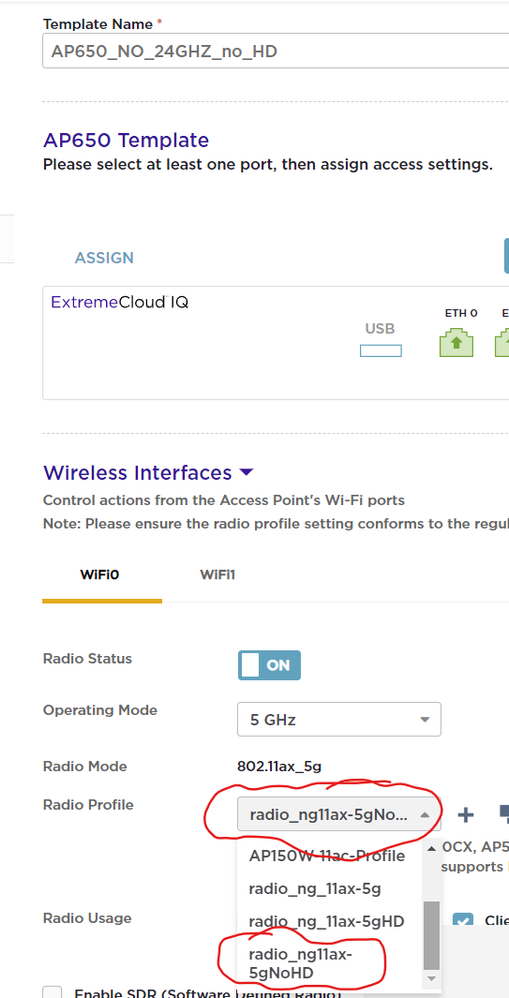Click the scroll up arrow in profile list
The image size is (509, 998).
(x=431, y=848)
